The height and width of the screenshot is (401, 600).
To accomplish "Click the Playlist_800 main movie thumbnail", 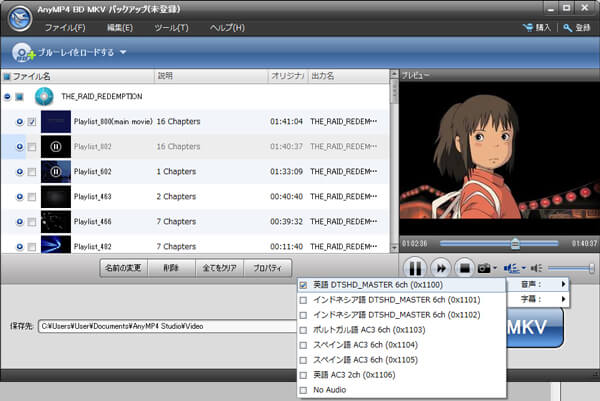I will (x=56, y=122).
